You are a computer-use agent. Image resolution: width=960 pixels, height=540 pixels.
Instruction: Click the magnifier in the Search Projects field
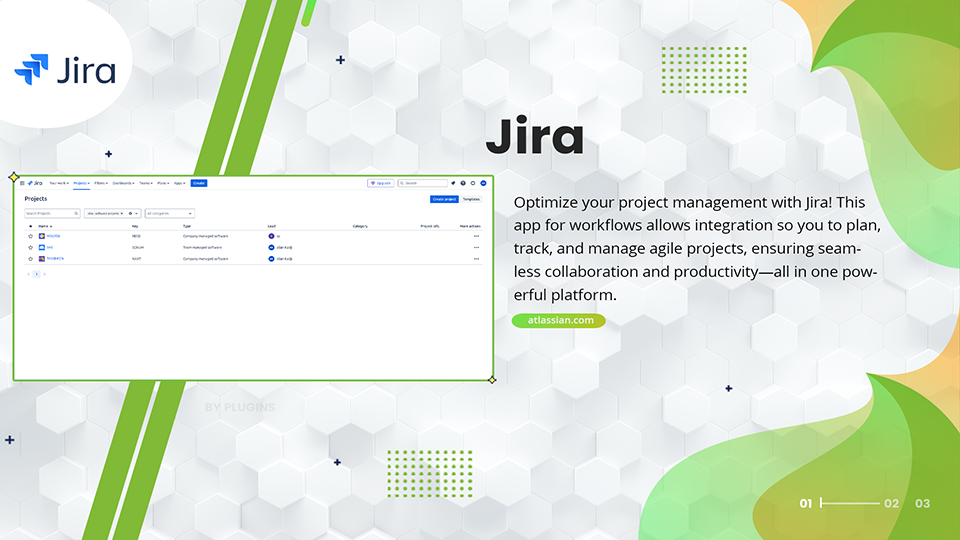76,214
